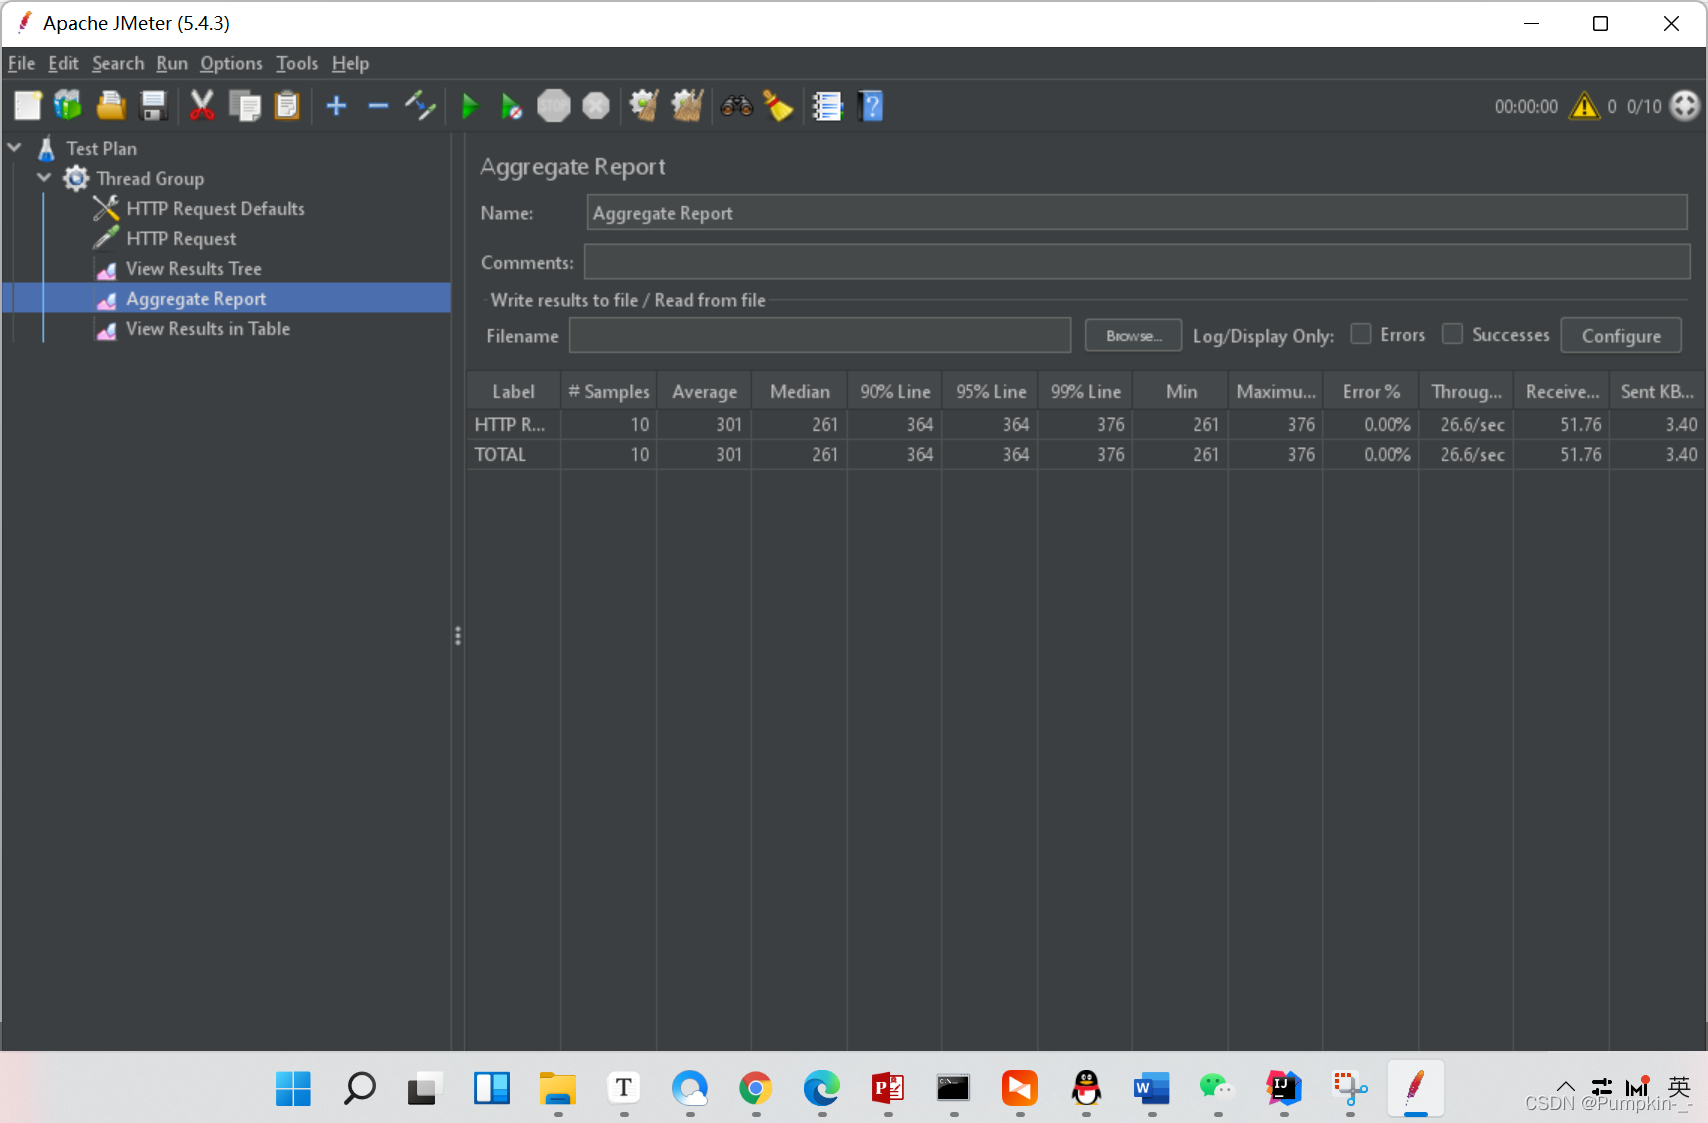Image resolution: width=1708 pixels, height=1123 pixels.
Task: Click the remote engines status icon
Action: pos(1685,105)
